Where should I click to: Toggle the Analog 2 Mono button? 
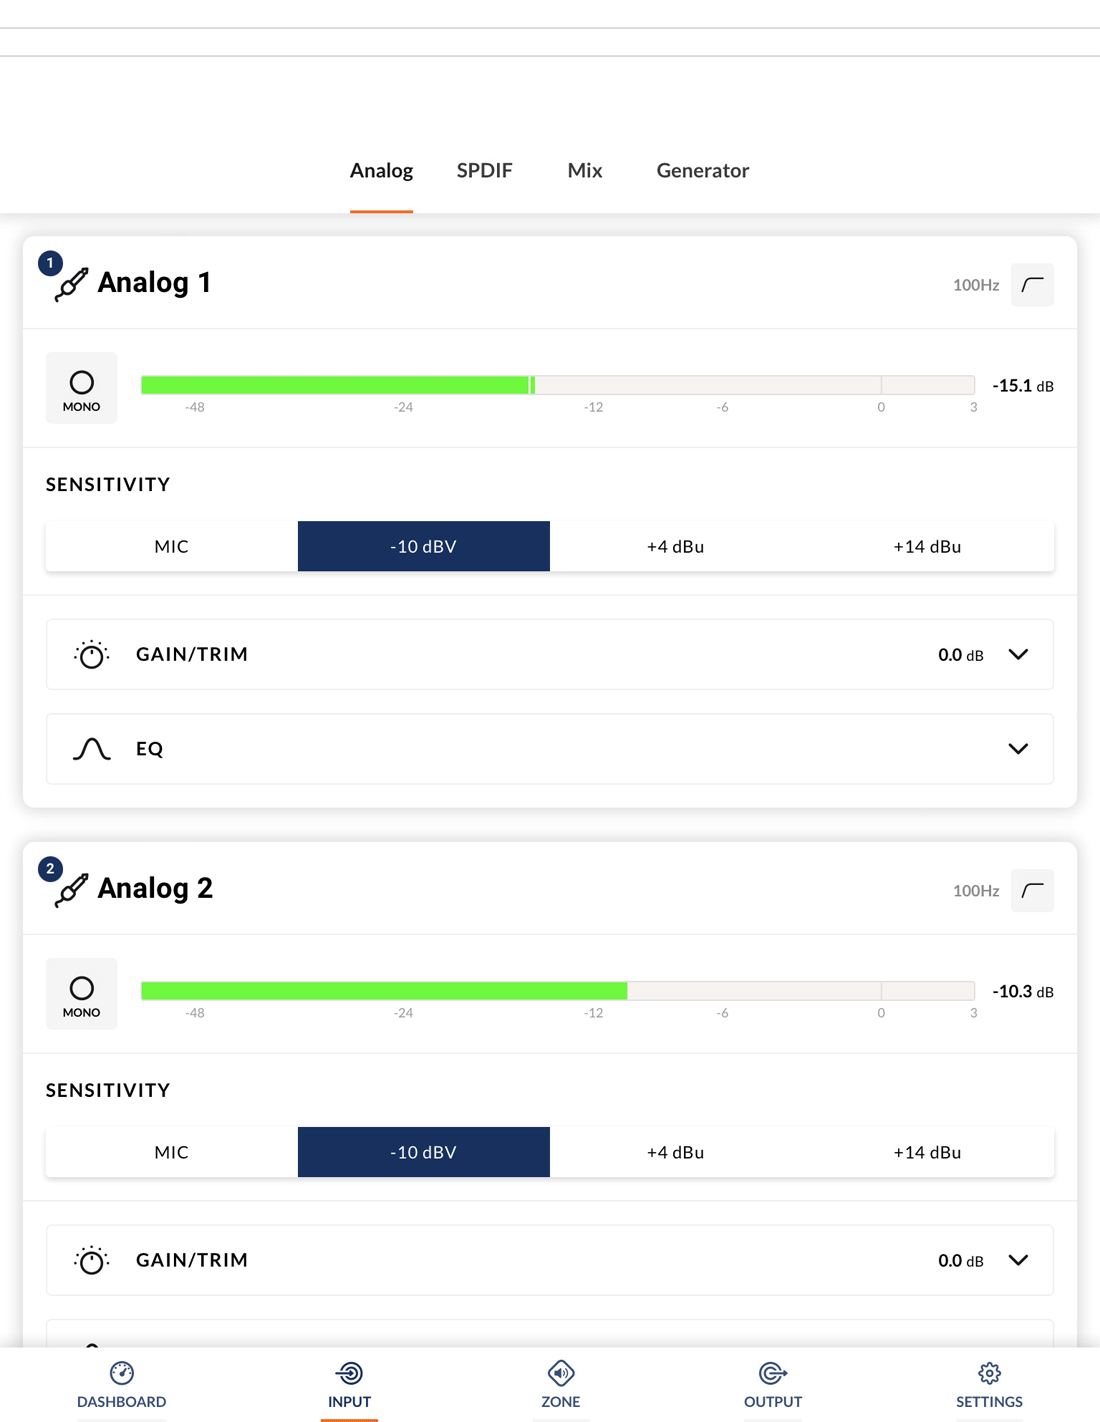click(x=82, y=994)
